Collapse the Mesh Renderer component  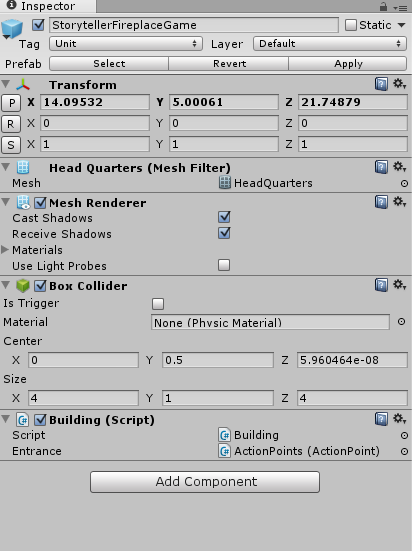pyautogui.click(x=6, y=202)
